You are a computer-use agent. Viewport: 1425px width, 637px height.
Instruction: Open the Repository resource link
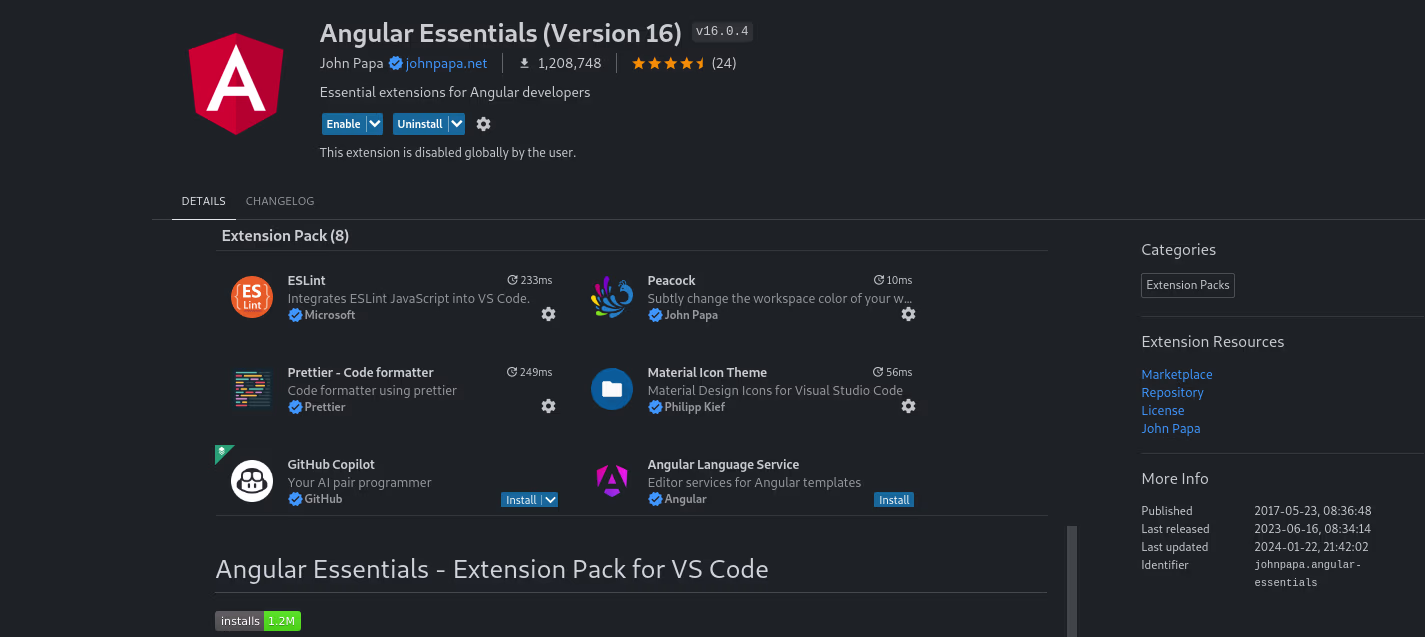tap(1172, 393)
